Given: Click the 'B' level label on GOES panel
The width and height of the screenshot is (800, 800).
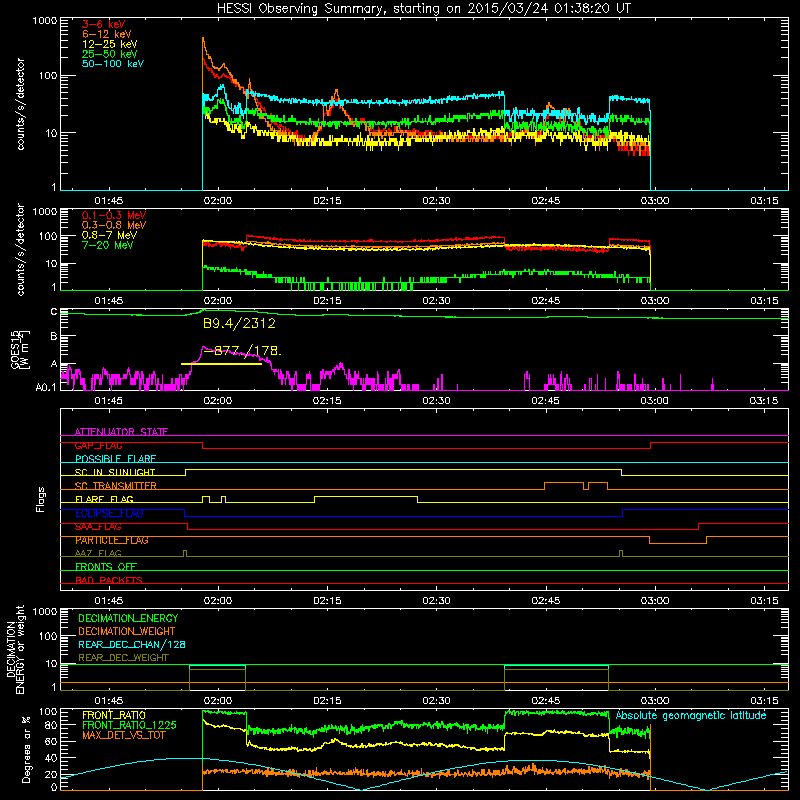Looking at the screenshot, I should (54, 337).
